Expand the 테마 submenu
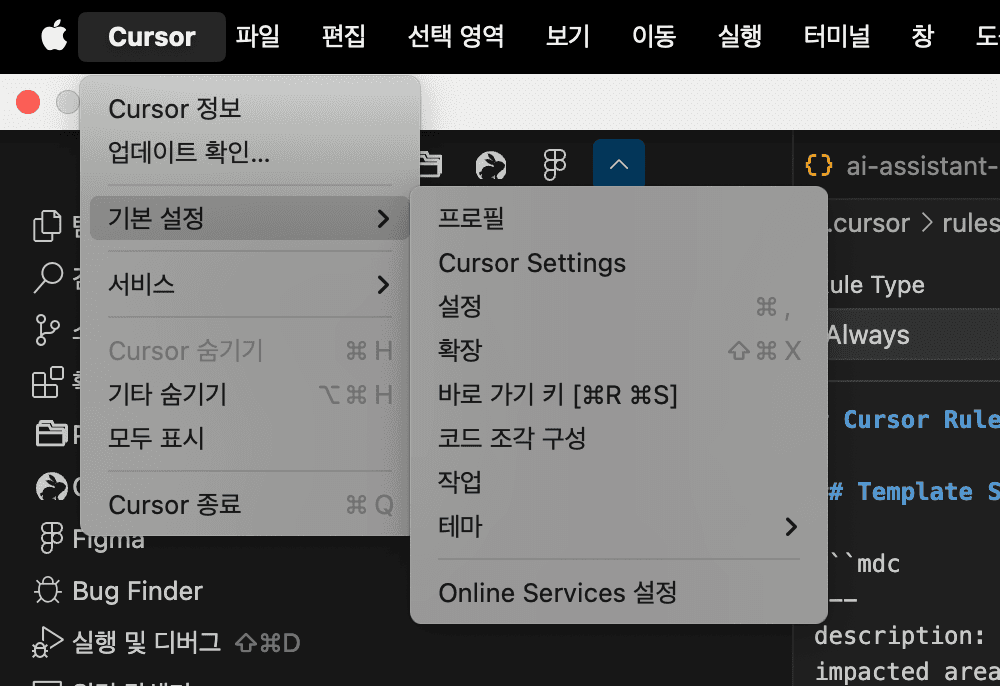This screenshot has height=686, width=1000. click(619, 527)
